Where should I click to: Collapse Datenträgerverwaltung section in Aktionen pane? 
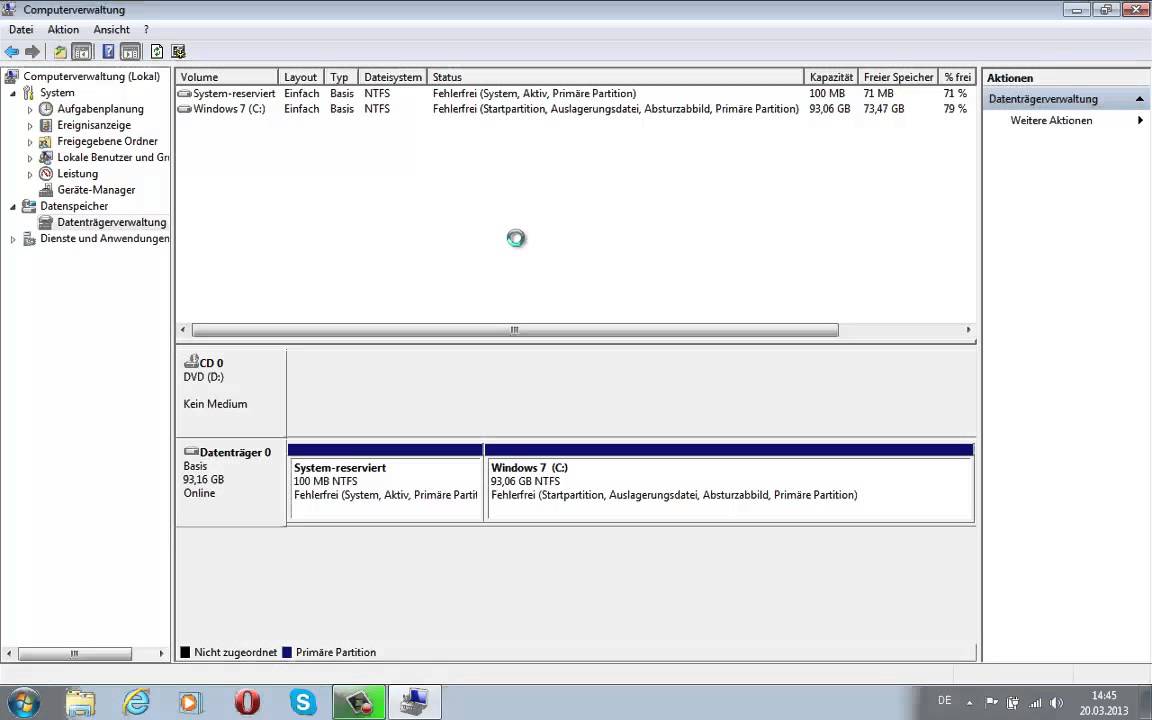1140,99
